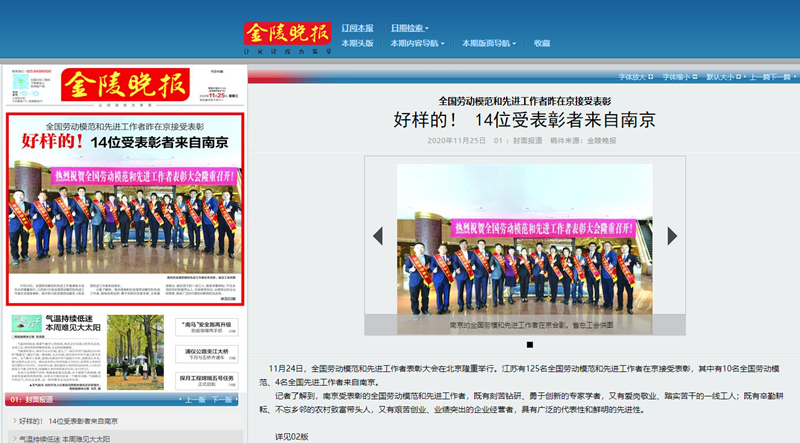800x443 pixels.
Task: Show next photo with right arrow
Action: click(x=672, y=236)
